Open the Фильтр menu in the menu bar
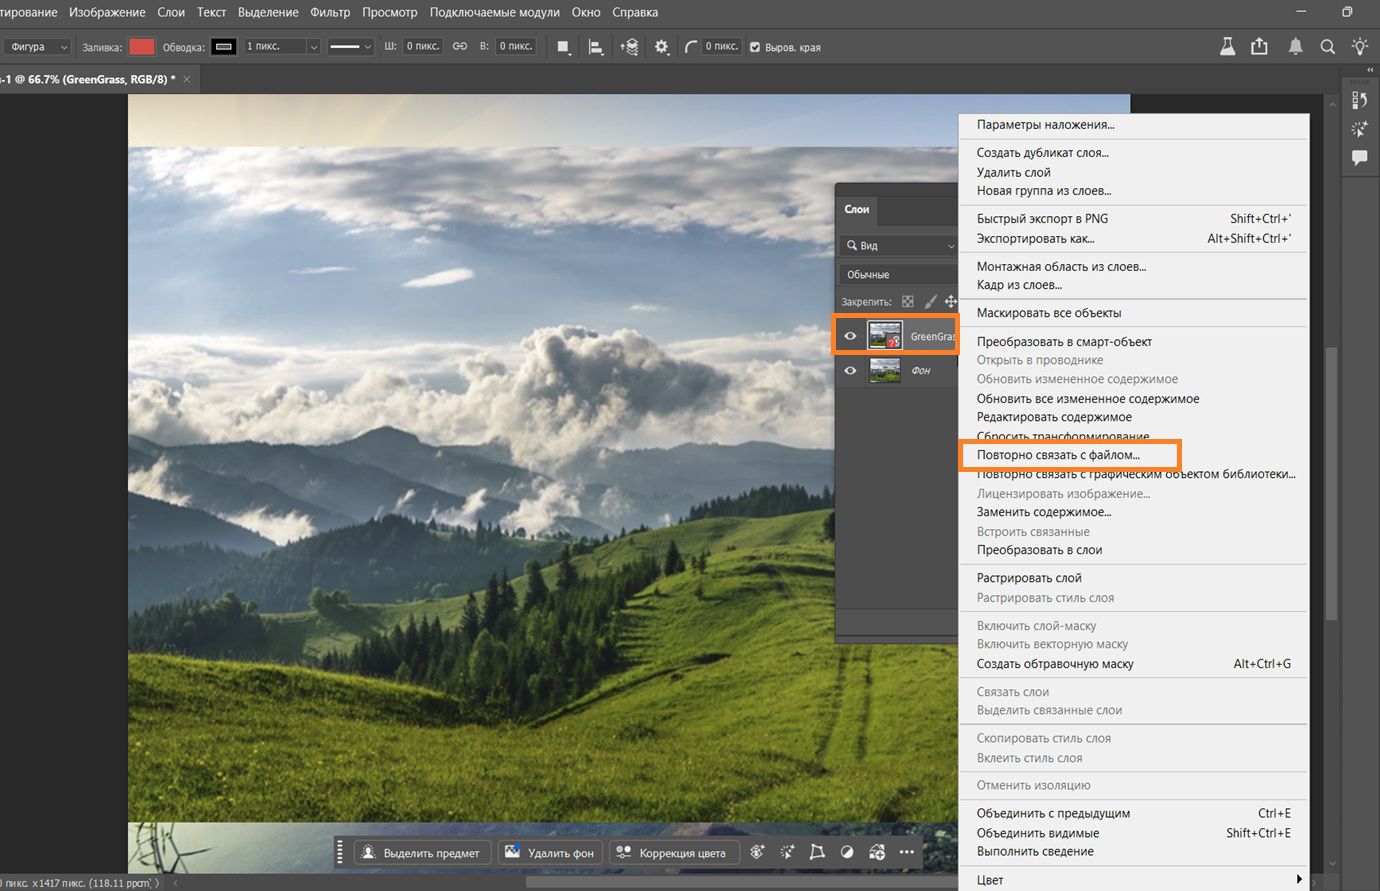Viewport: 1380px width, 891px height. [x=330, y=12]
